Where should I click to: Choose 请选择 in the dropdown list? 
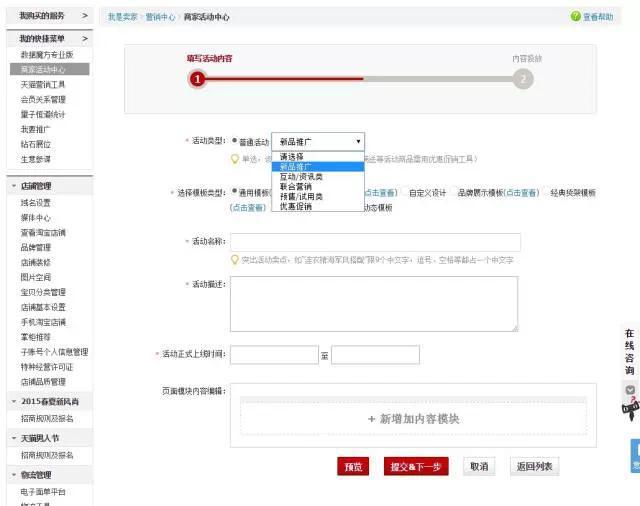(x=318, y=157)
